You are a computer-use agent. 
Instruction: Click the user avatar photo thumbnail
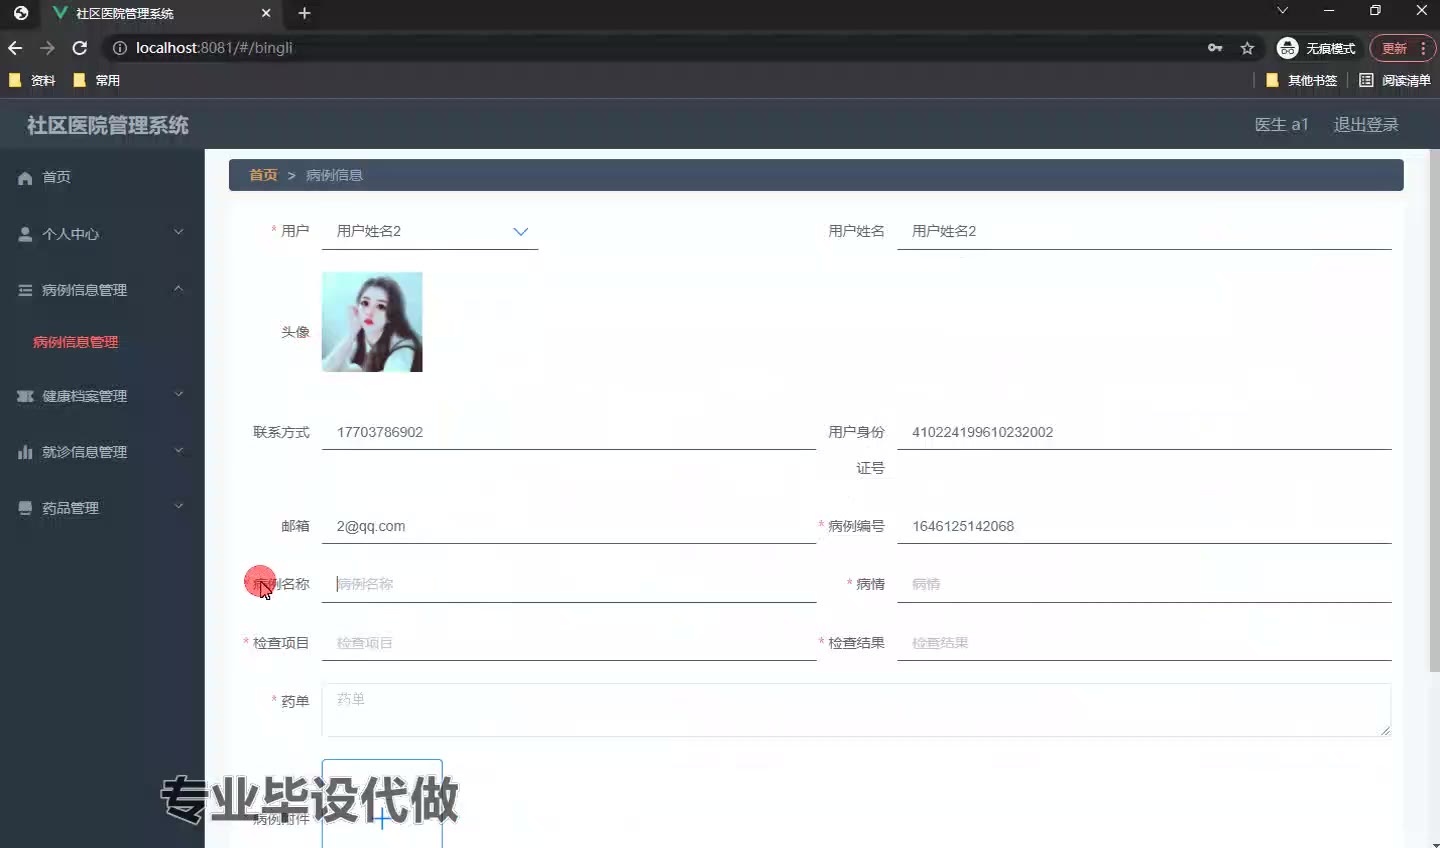(x=372, y=322)
